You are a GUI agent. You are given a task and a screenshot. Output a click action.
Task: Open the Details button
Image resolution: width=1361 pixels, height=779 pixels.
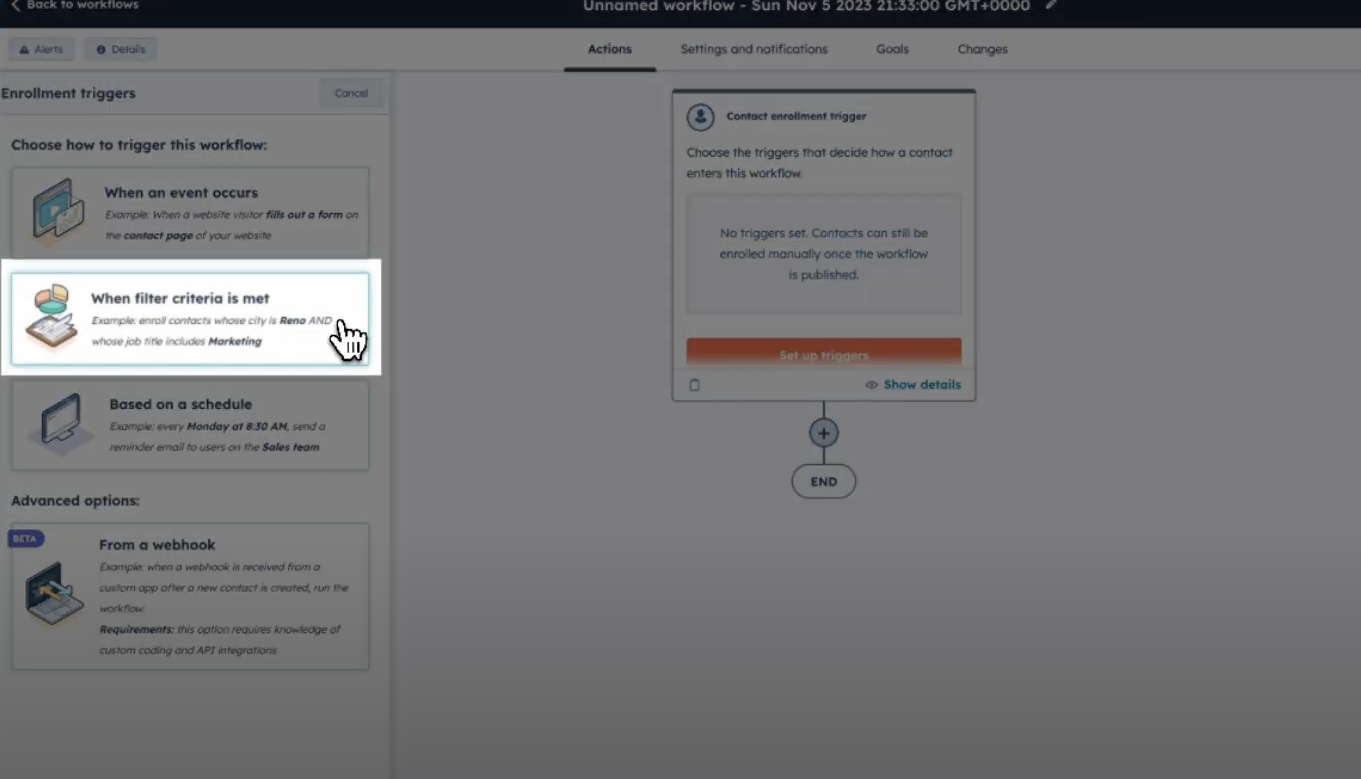(x=121, y=49)
